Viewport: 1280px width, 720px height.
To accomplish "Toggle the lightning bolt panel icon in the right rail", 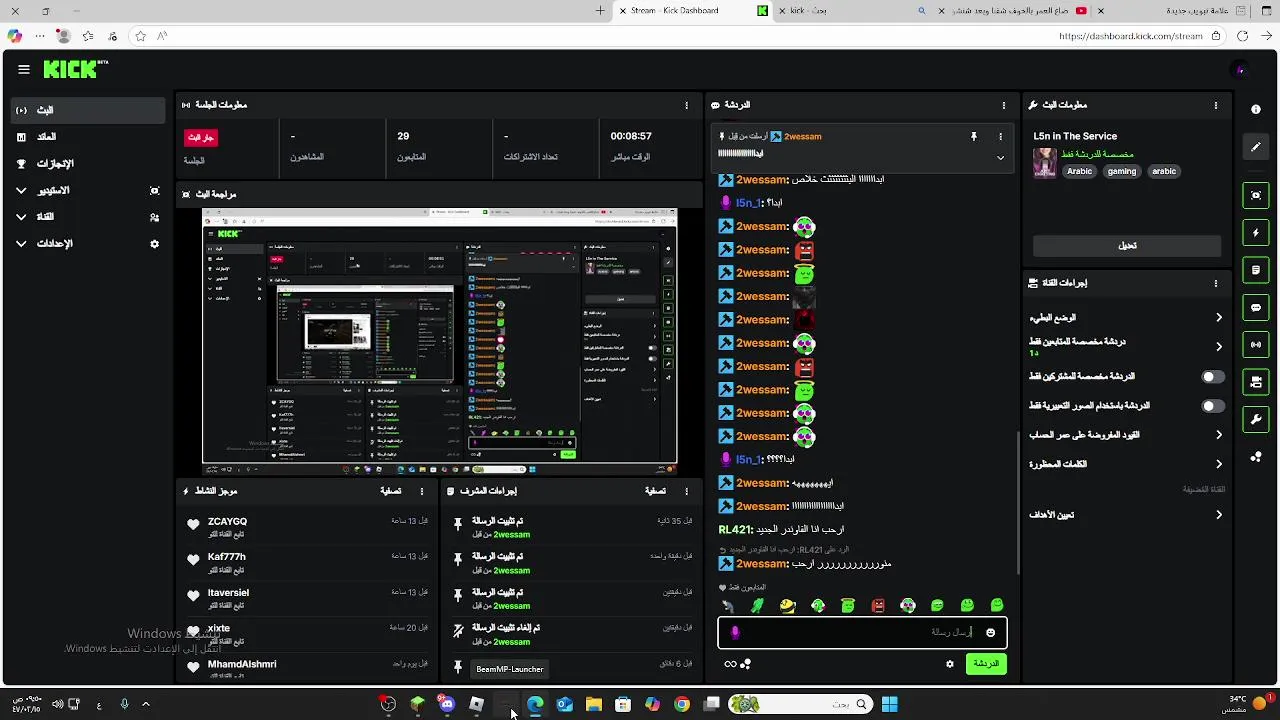I will click(1256, 233).
